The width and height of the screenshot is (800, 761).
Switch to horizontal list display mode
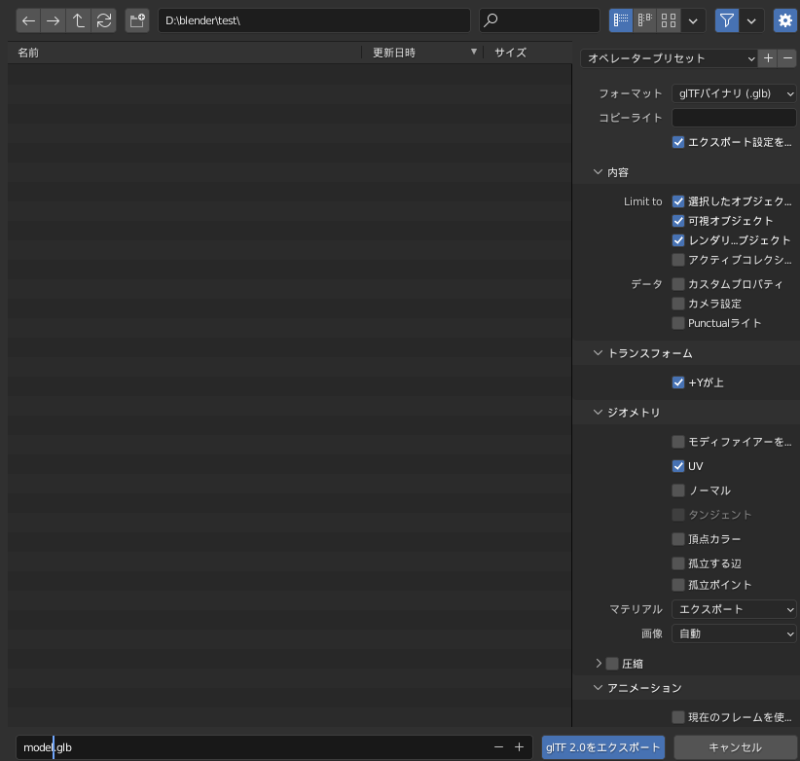[645, 20]
